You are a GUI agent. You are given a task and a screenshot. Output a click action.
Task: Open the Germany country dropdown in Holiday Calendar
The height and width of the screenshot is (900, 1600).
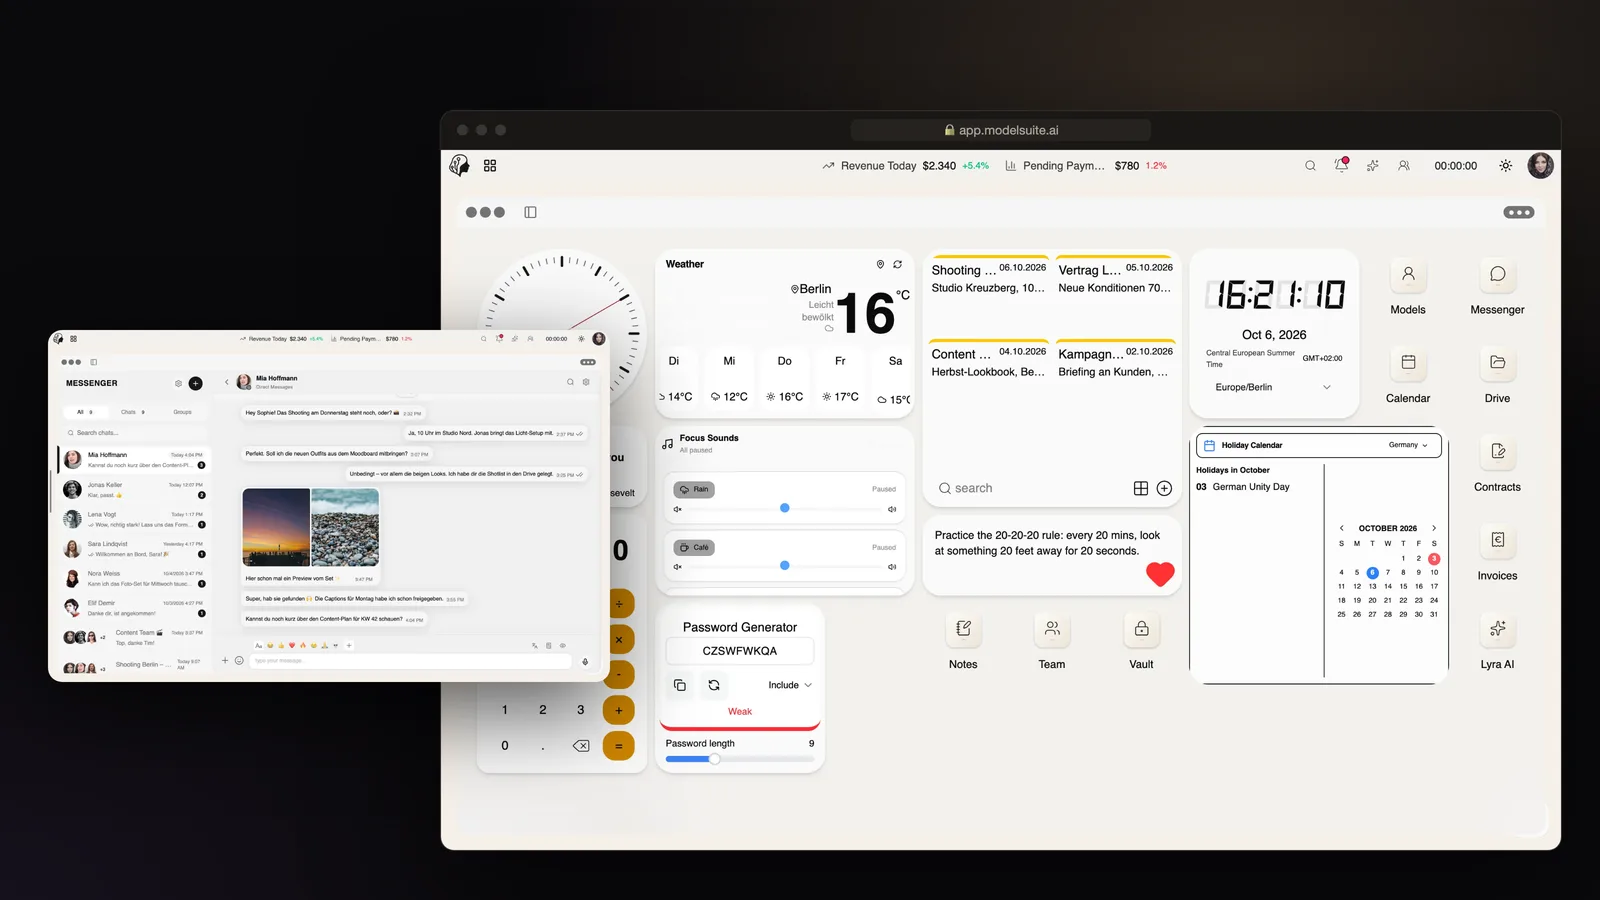[x=1408, y=445]
